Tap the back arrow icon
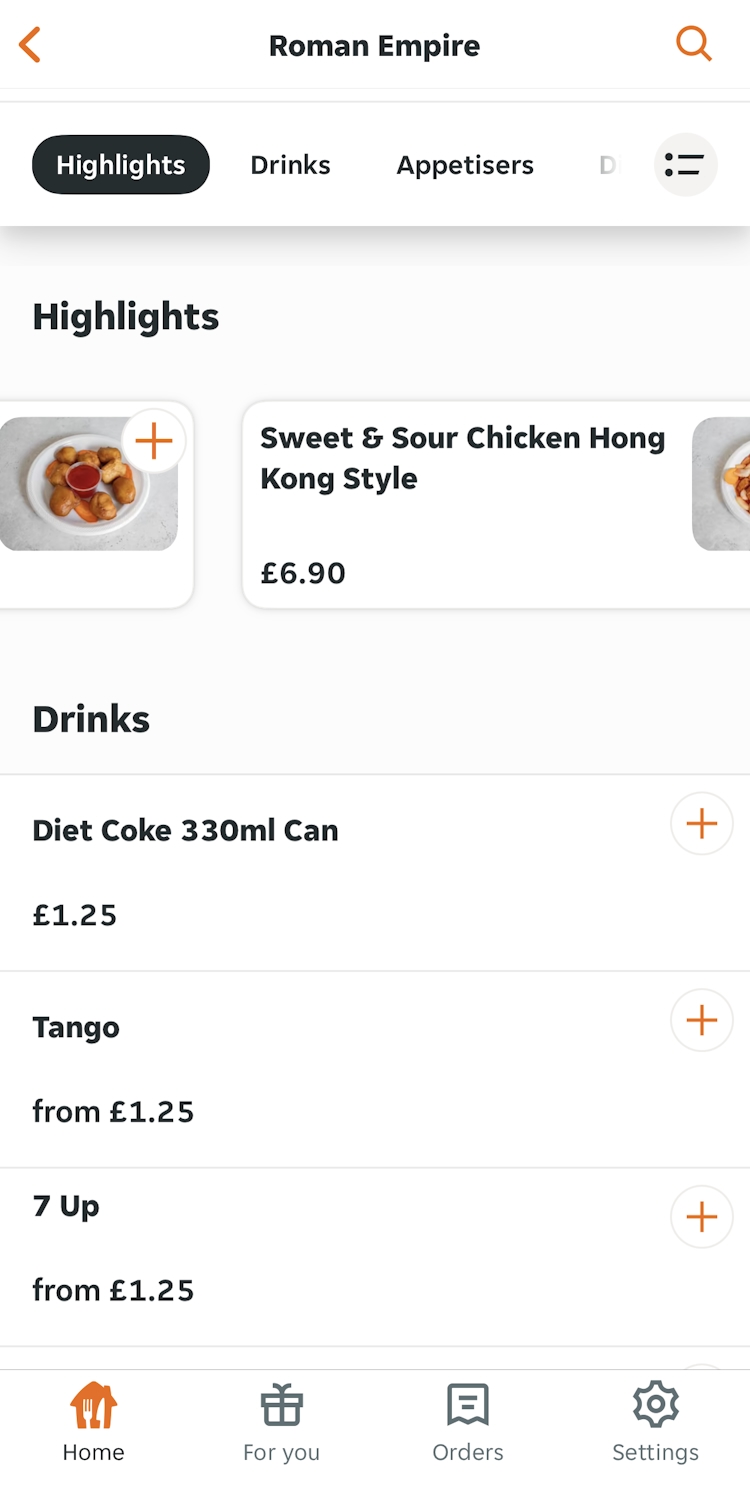This screenshot has width=750, height=1494. (x=30, y=45)
